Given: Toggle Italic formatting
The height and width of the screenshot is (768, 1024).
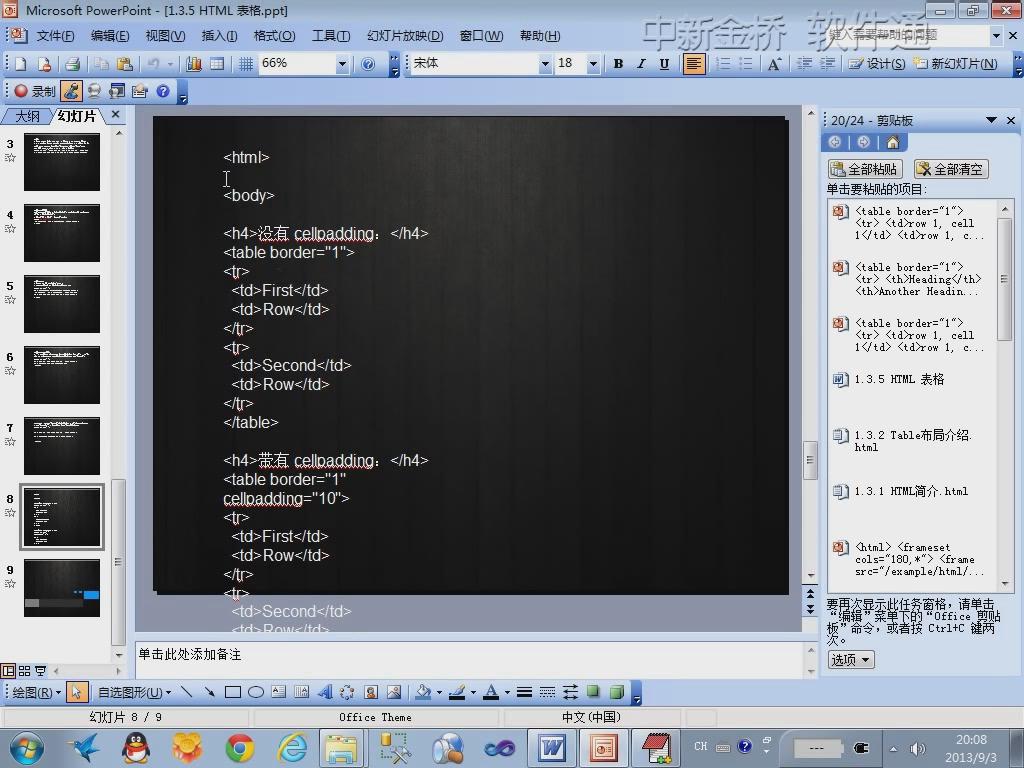Looking at the screenshot, I should click(641, 64).
